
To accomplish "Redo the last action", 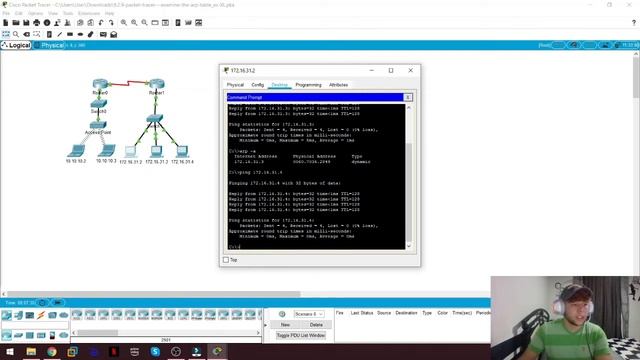I will [111, 23].
